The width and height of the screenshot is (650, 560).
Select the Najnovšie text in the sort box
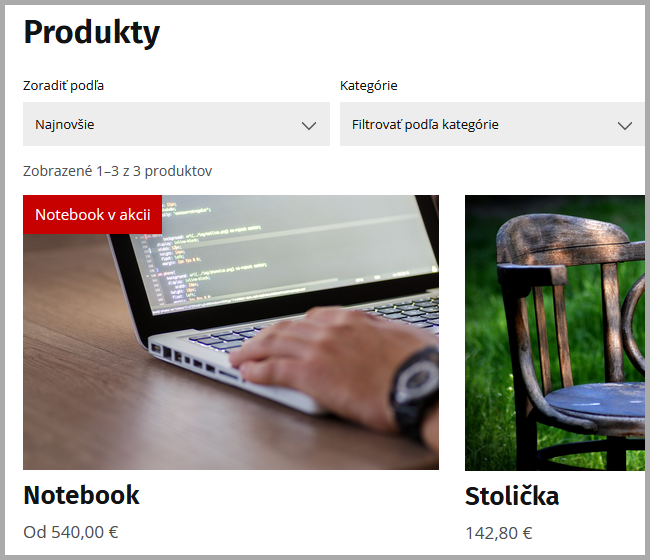click(x=65, y=124)
